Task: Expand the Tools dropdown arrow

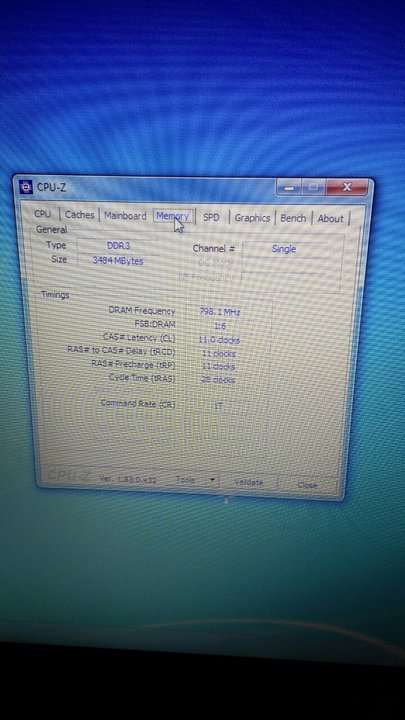Action: point(212,480)
